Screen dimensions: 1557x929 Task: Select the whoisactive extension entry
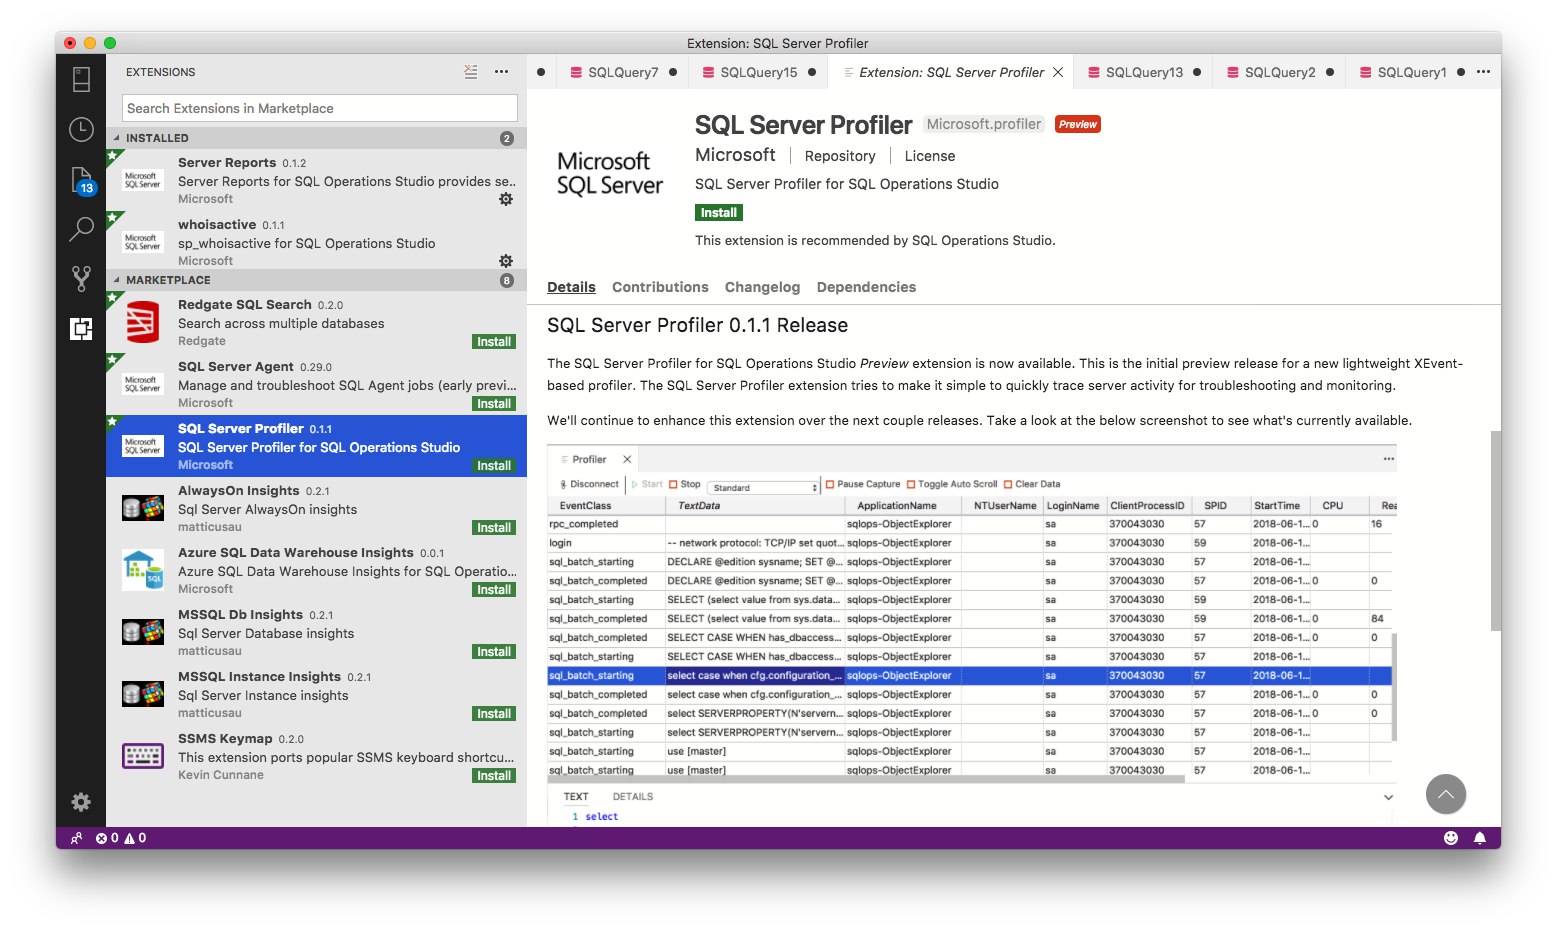(316, 242)
